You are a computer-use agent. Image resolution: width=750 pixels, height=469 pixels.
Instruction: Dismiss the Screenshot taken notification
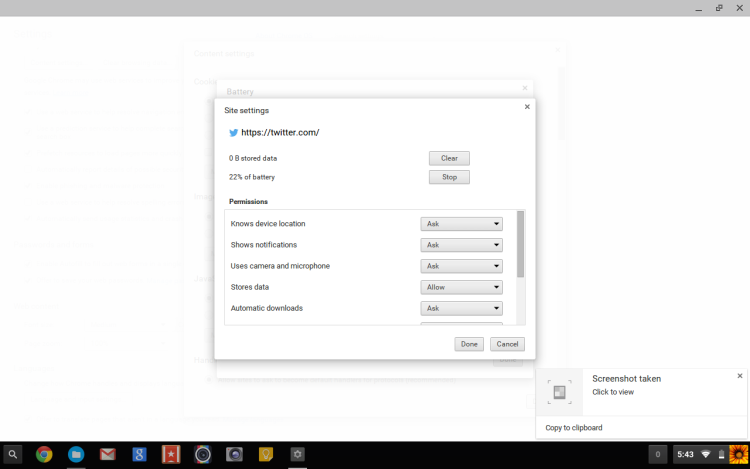(x=740, y=376)
